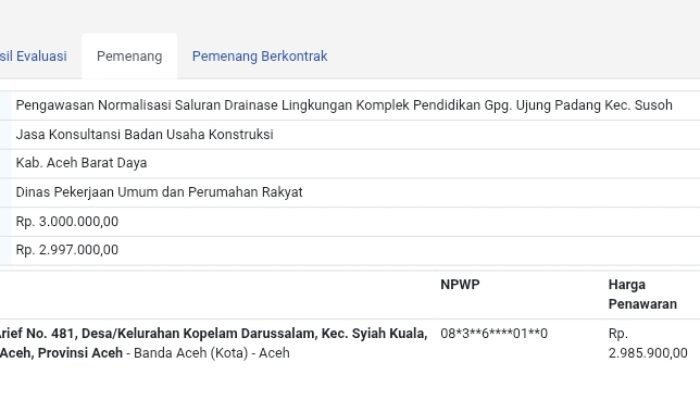Click the offer price Rp. 2.985.900,00
This screenshot has width=700, height=400.
pyautogui.click(x=648, y=343)
